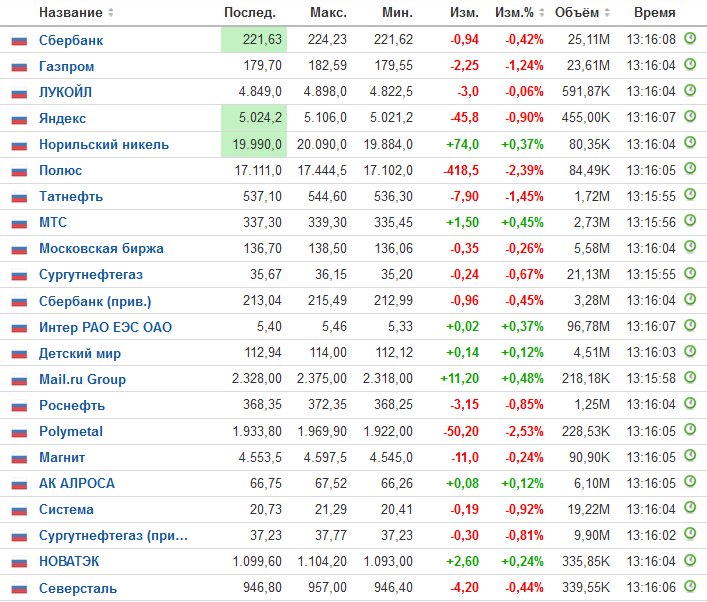Click the clock icon in the АК АЛРОСА row

pyautogui.click(x=690, y=482)
